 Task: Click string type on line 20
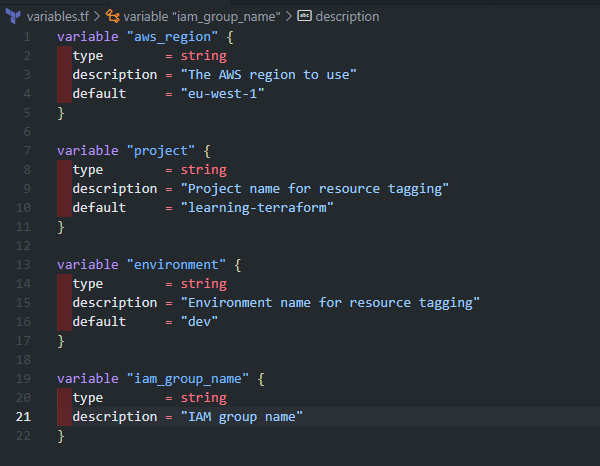tap(204, 398)
